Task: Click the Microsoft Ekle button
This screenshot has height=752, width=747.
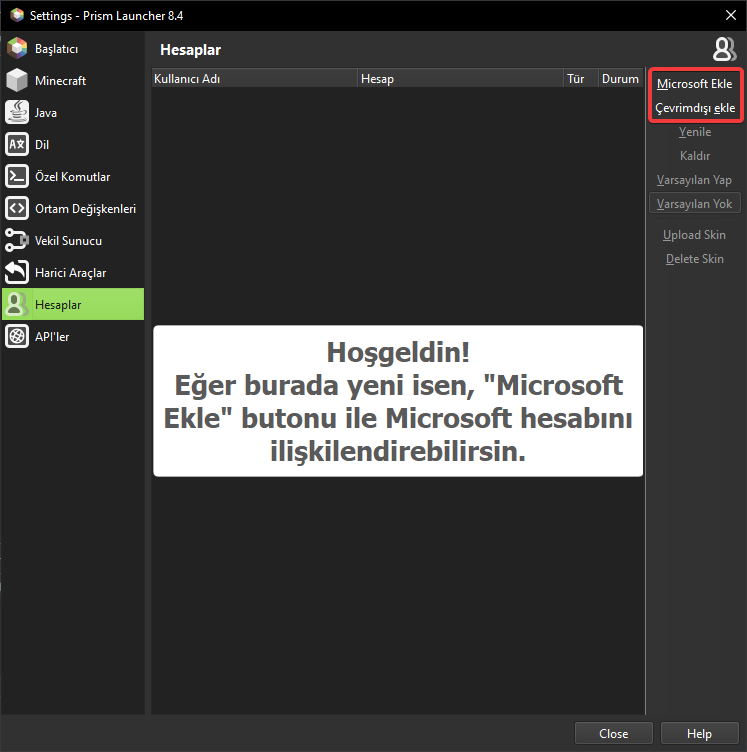Action: tap(695, 83)
